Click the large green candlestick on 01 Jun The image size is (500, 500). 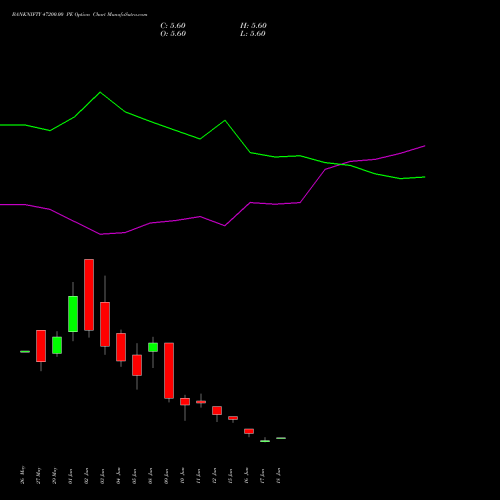click(x=73, y=314)
